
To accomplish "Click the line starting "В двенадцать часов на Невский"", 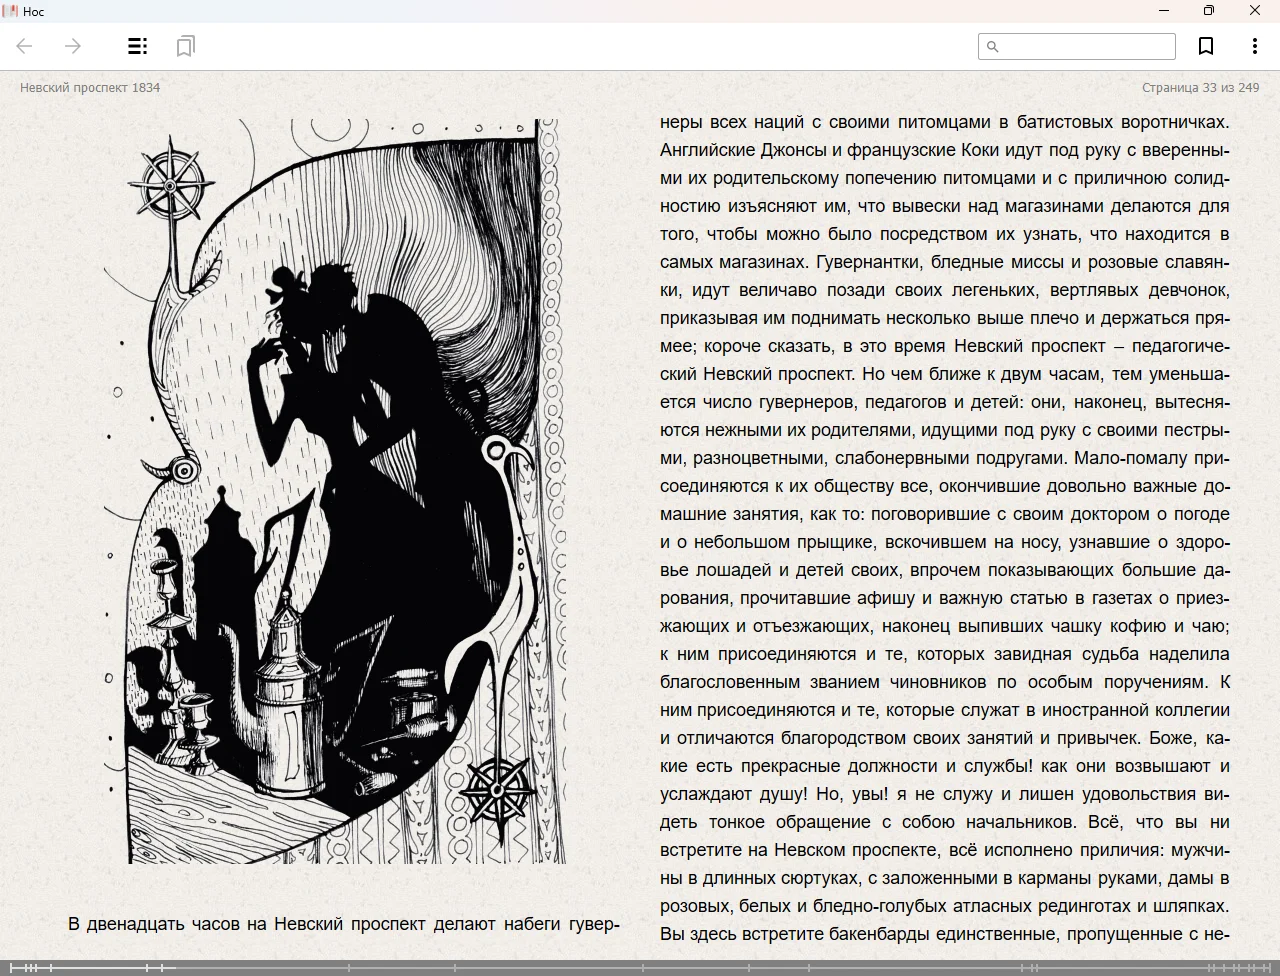I will coord(344,924).
